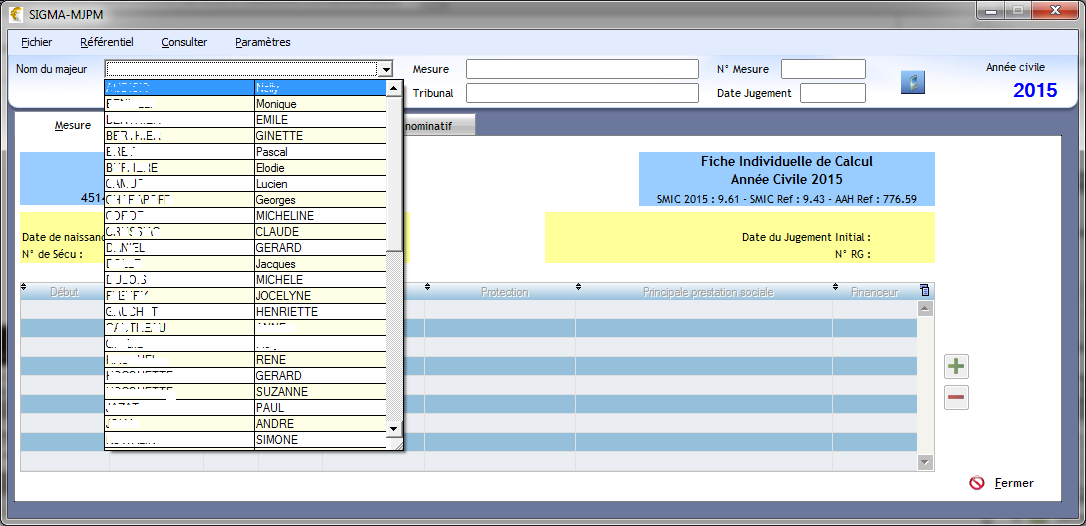Click dropdown list scrollbar down arrow

click(x=394, y=428)
